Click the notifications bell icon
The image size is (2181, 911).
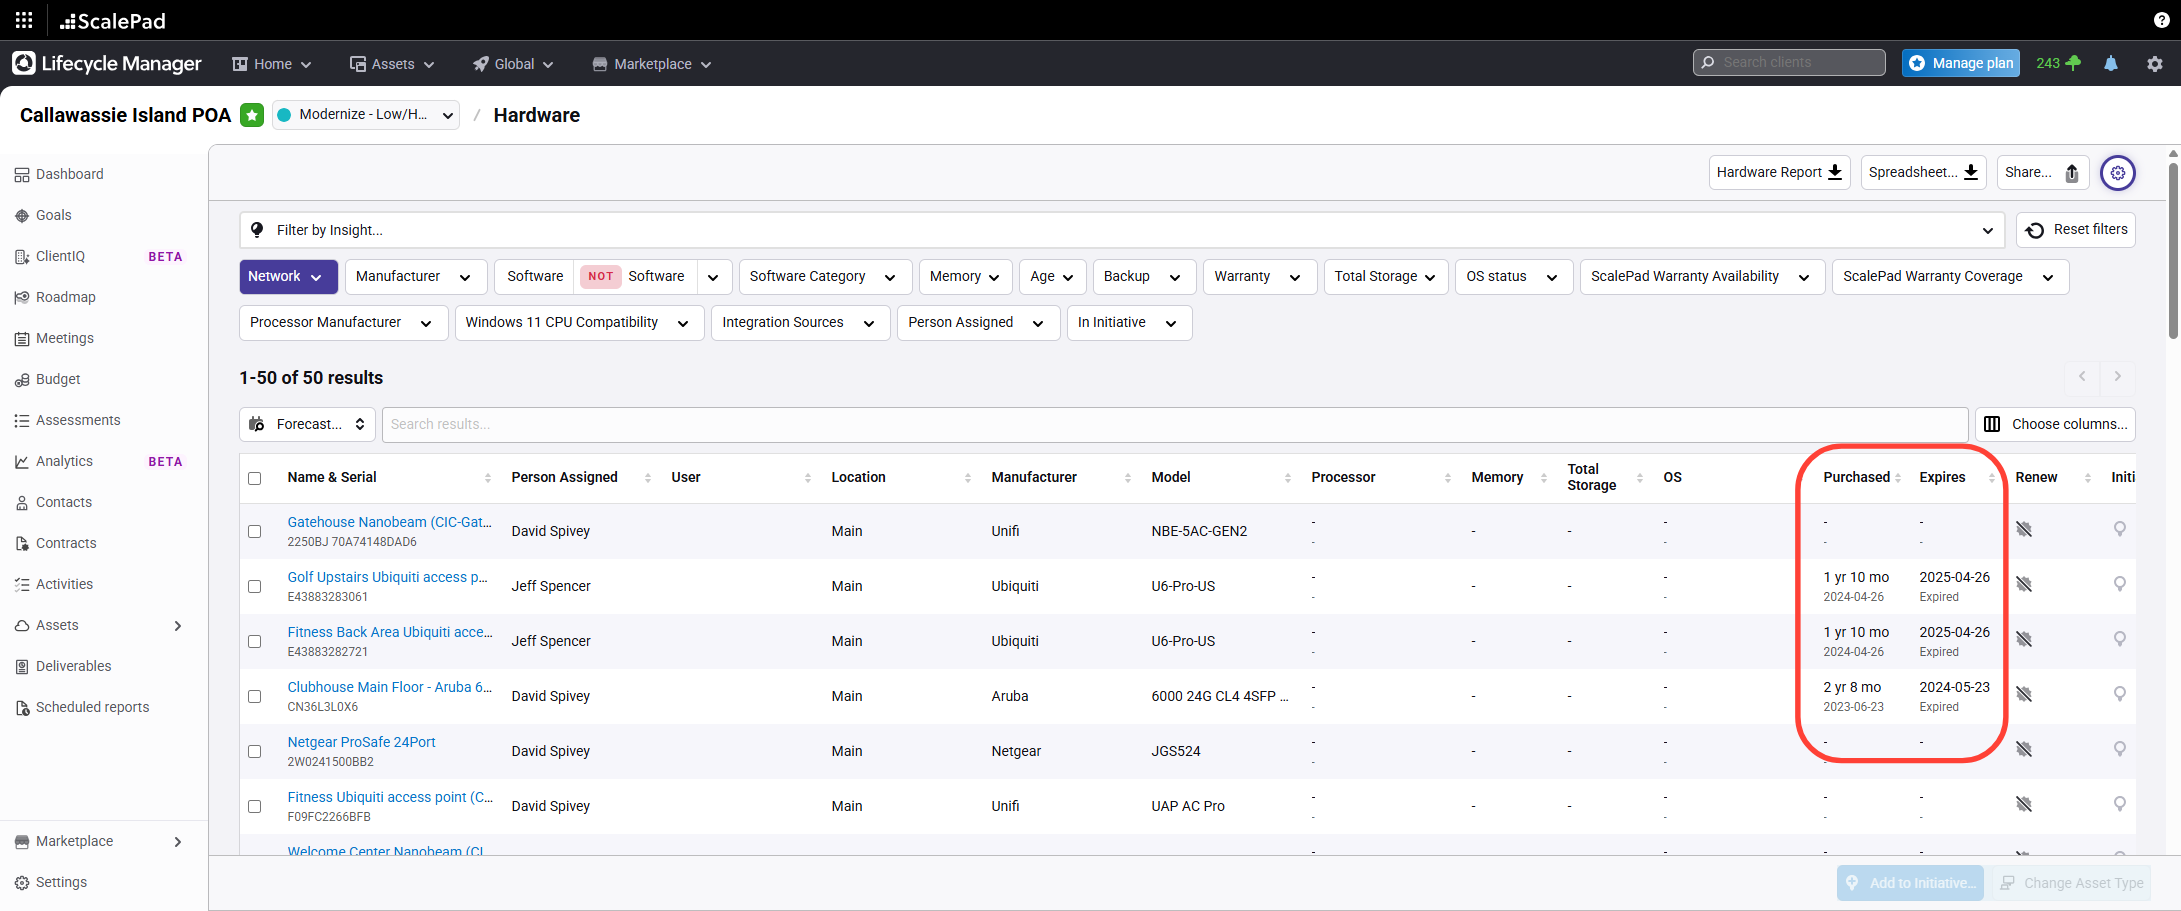2111,63
